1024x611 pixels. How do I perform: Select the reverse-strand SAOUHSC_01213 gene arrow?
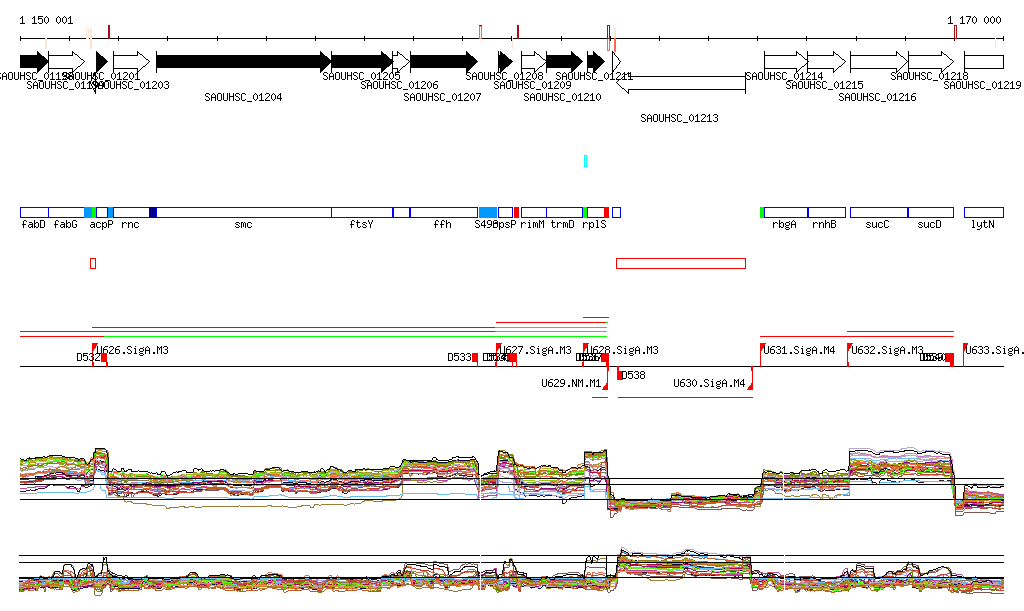[680, 83]
